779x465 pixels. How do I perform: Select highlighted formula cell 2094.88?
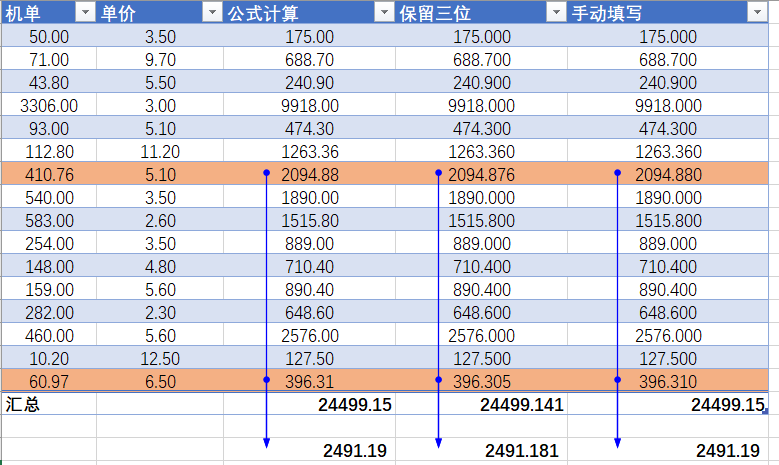coord(310,174)
